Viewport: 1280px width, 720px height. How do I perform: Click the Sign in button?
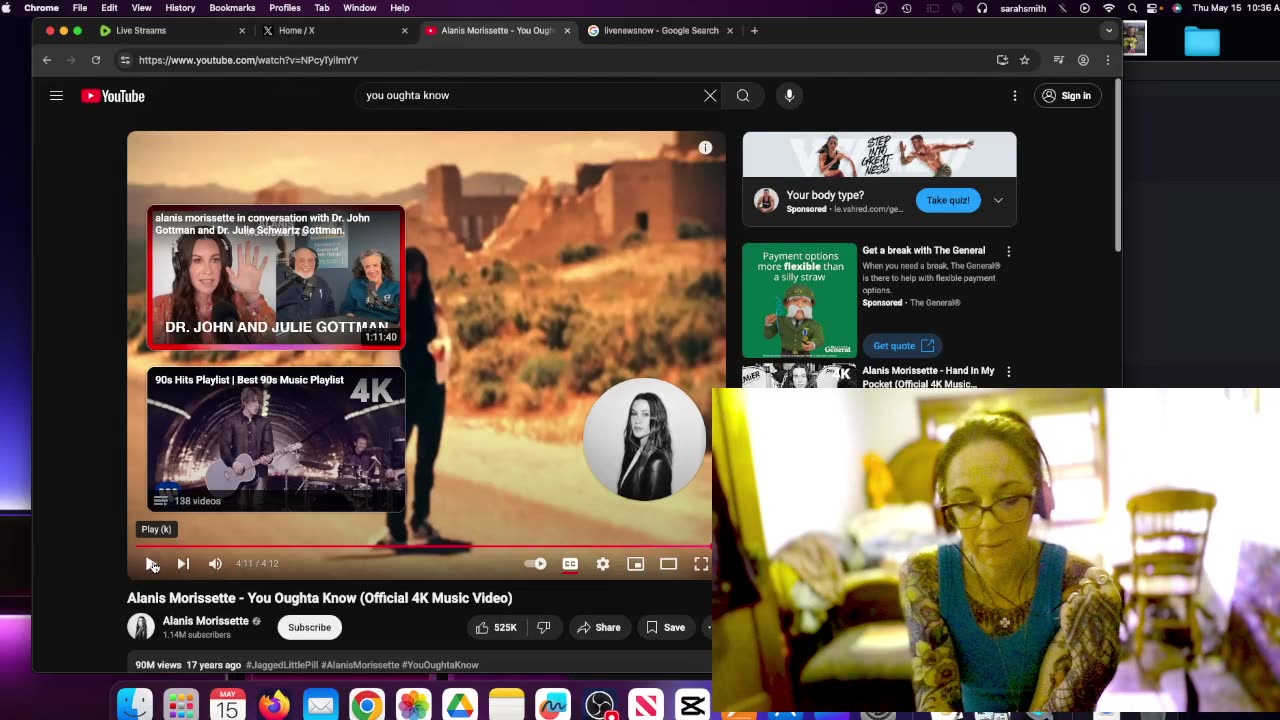[x=1067, y=96]
